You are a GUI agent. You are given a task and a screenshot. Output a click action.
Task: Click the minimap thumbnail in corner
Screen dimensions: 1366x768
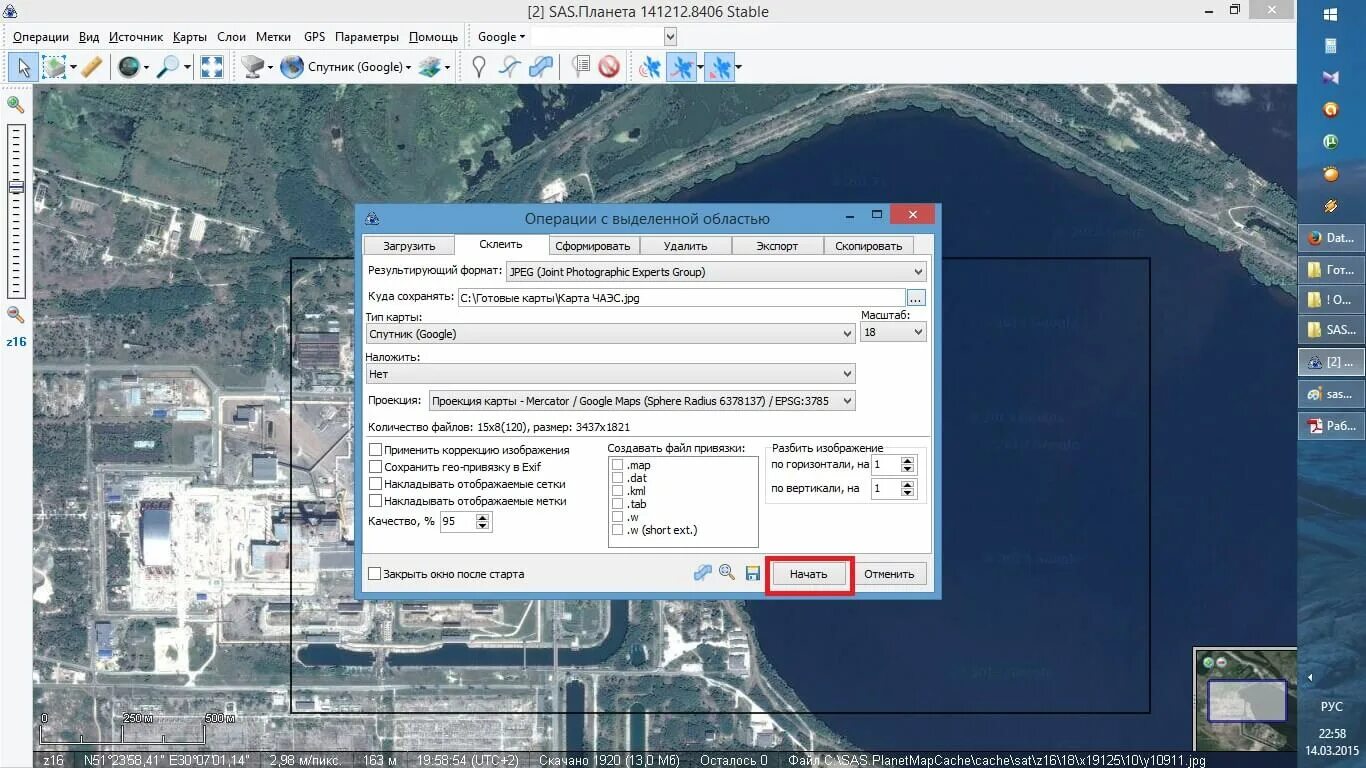(x=1244, y=698)
